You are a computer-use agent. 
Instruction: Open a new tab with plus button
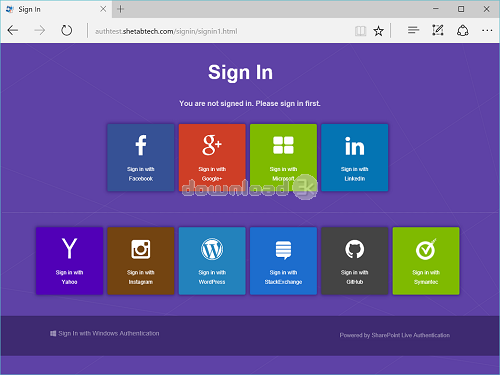point(121,9)
